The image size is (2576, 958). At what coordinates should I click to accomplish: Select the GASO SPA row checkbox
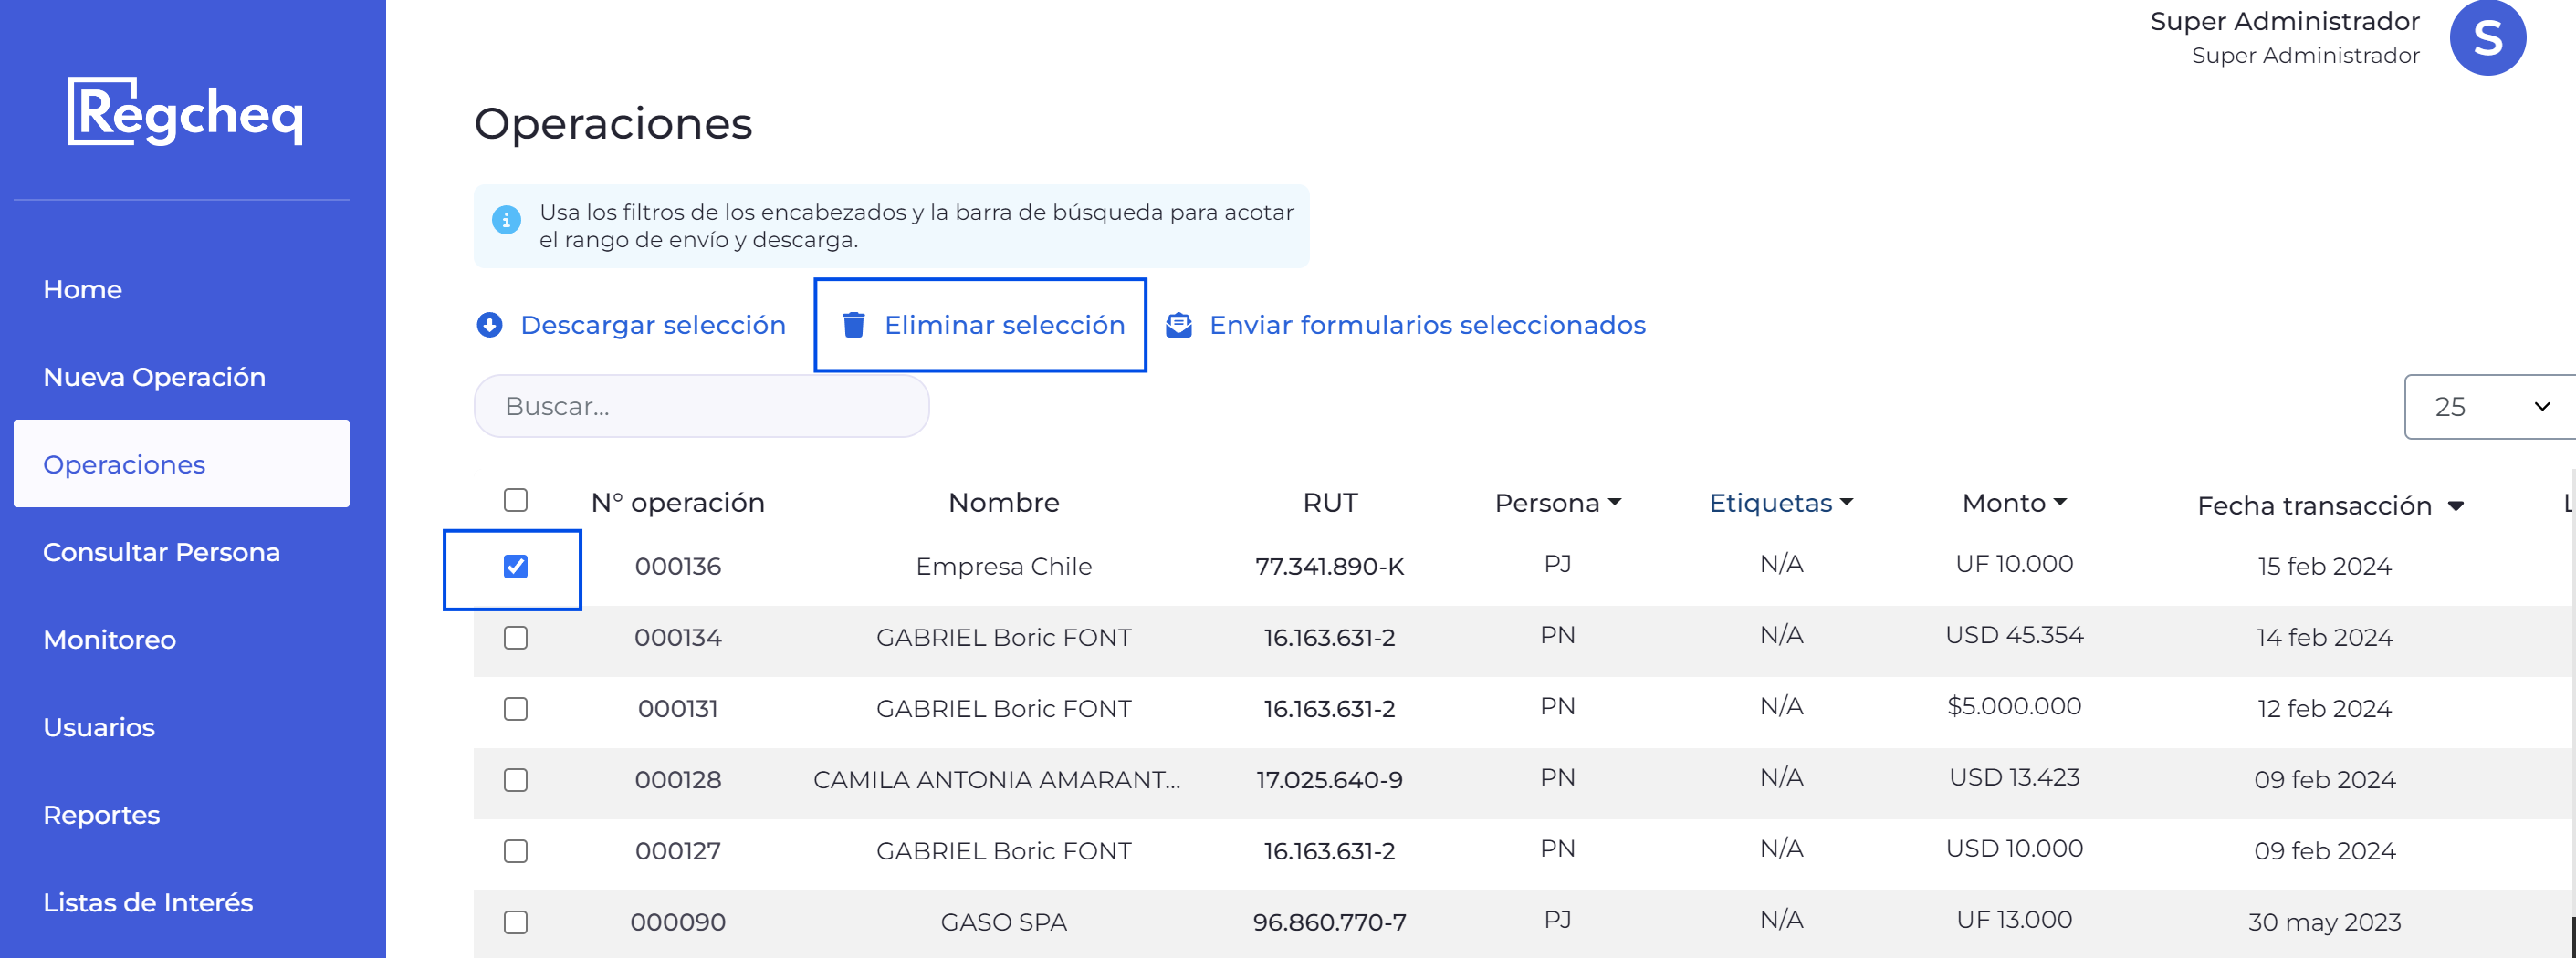[x=515, y=922]
